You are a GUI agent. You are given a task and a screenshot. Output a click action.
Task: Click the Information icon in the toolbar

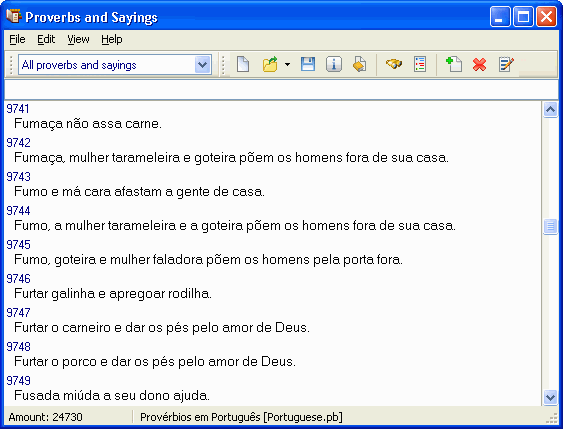pos(334,65)
